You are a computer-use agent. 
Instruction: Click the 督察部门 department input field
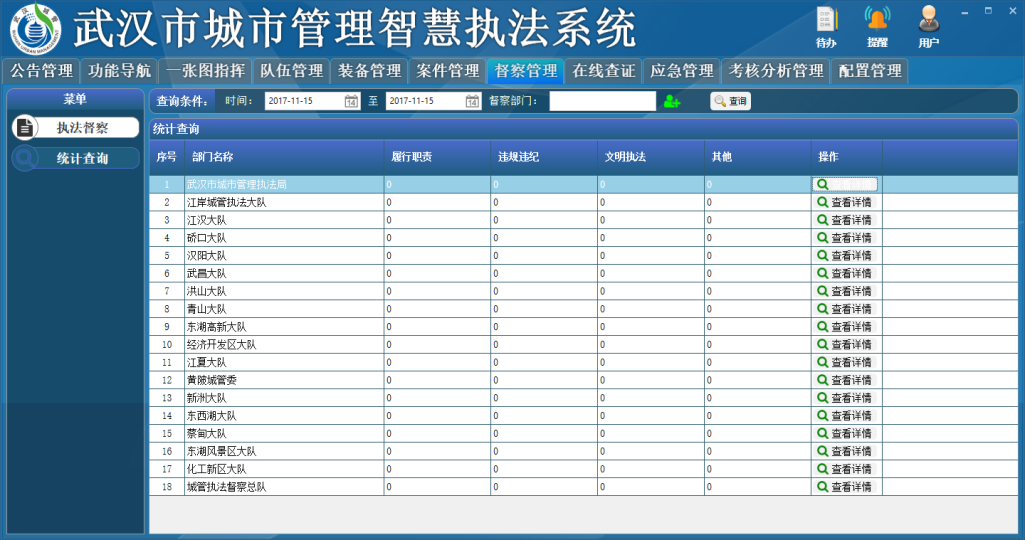[x=602, y=101]
